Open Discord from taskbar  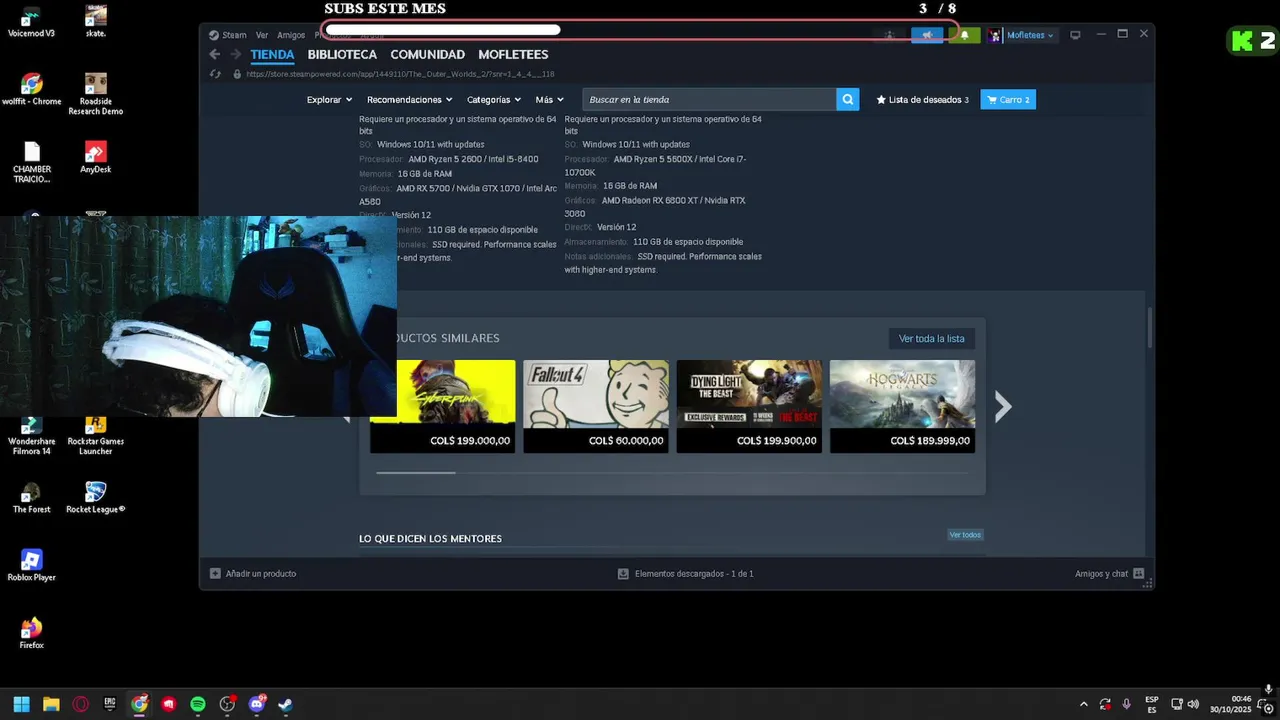[257, 704]
